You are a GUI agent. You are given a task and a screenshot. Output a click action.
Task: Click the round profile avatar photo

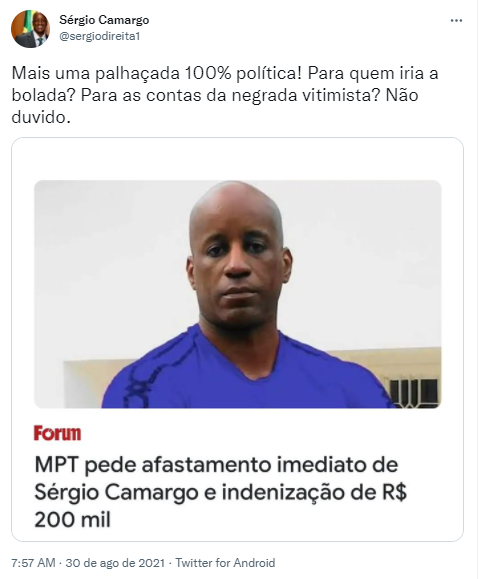click(30, 29)
